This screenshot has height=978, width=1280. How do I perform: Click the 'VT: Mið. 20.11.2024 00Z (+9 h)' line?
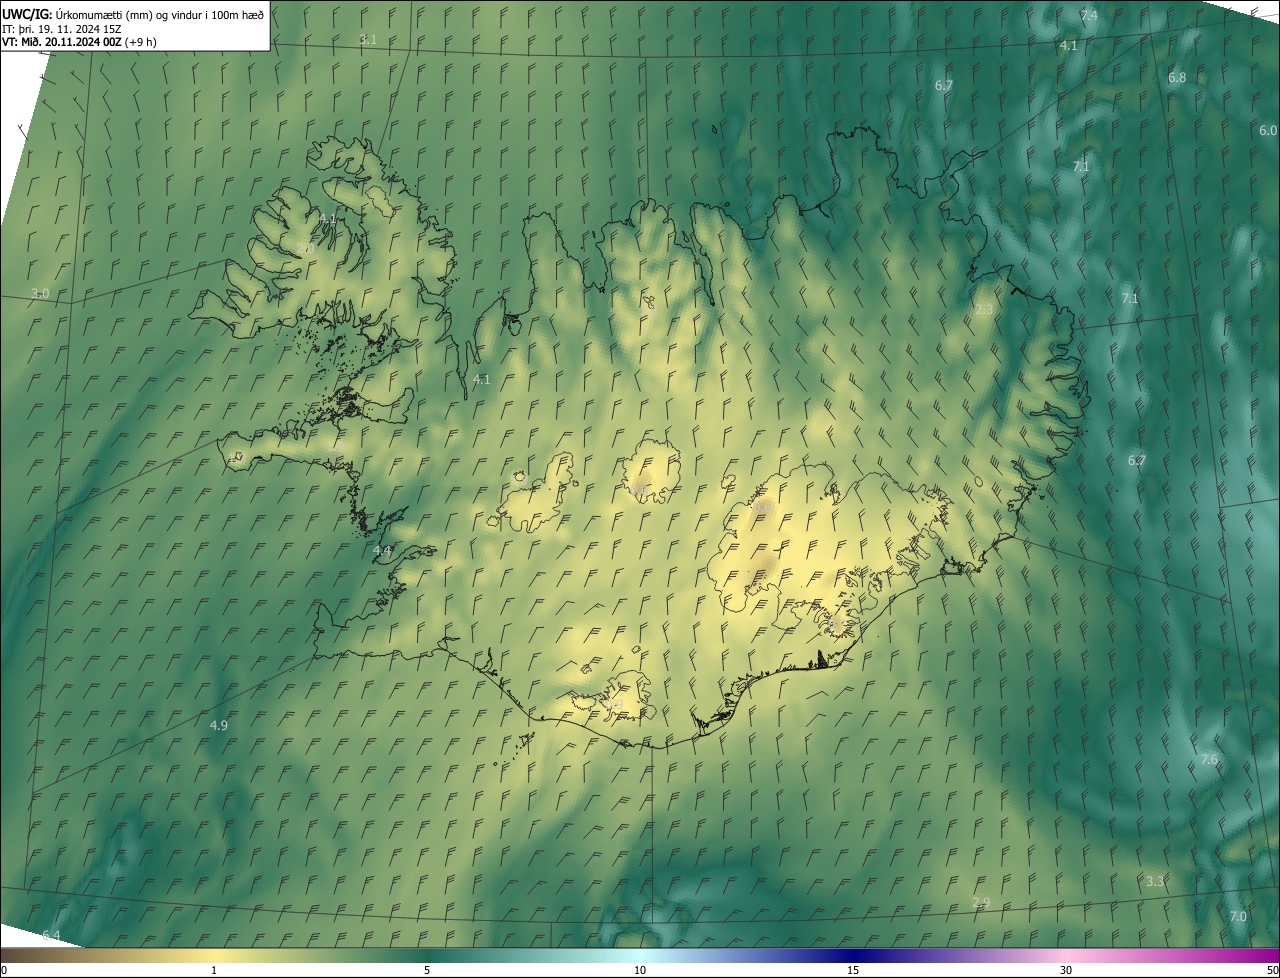click(79, 42)
